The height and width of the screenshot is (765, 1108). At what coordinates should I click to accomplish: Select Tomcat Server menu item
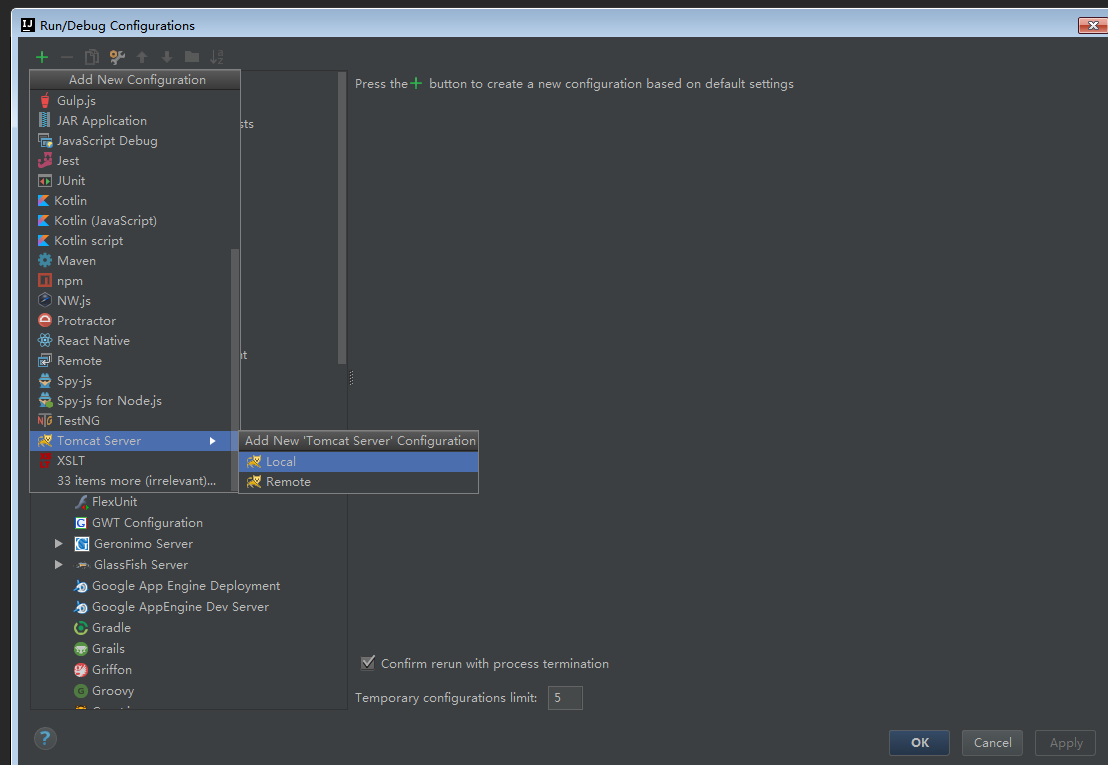[130, 441]
